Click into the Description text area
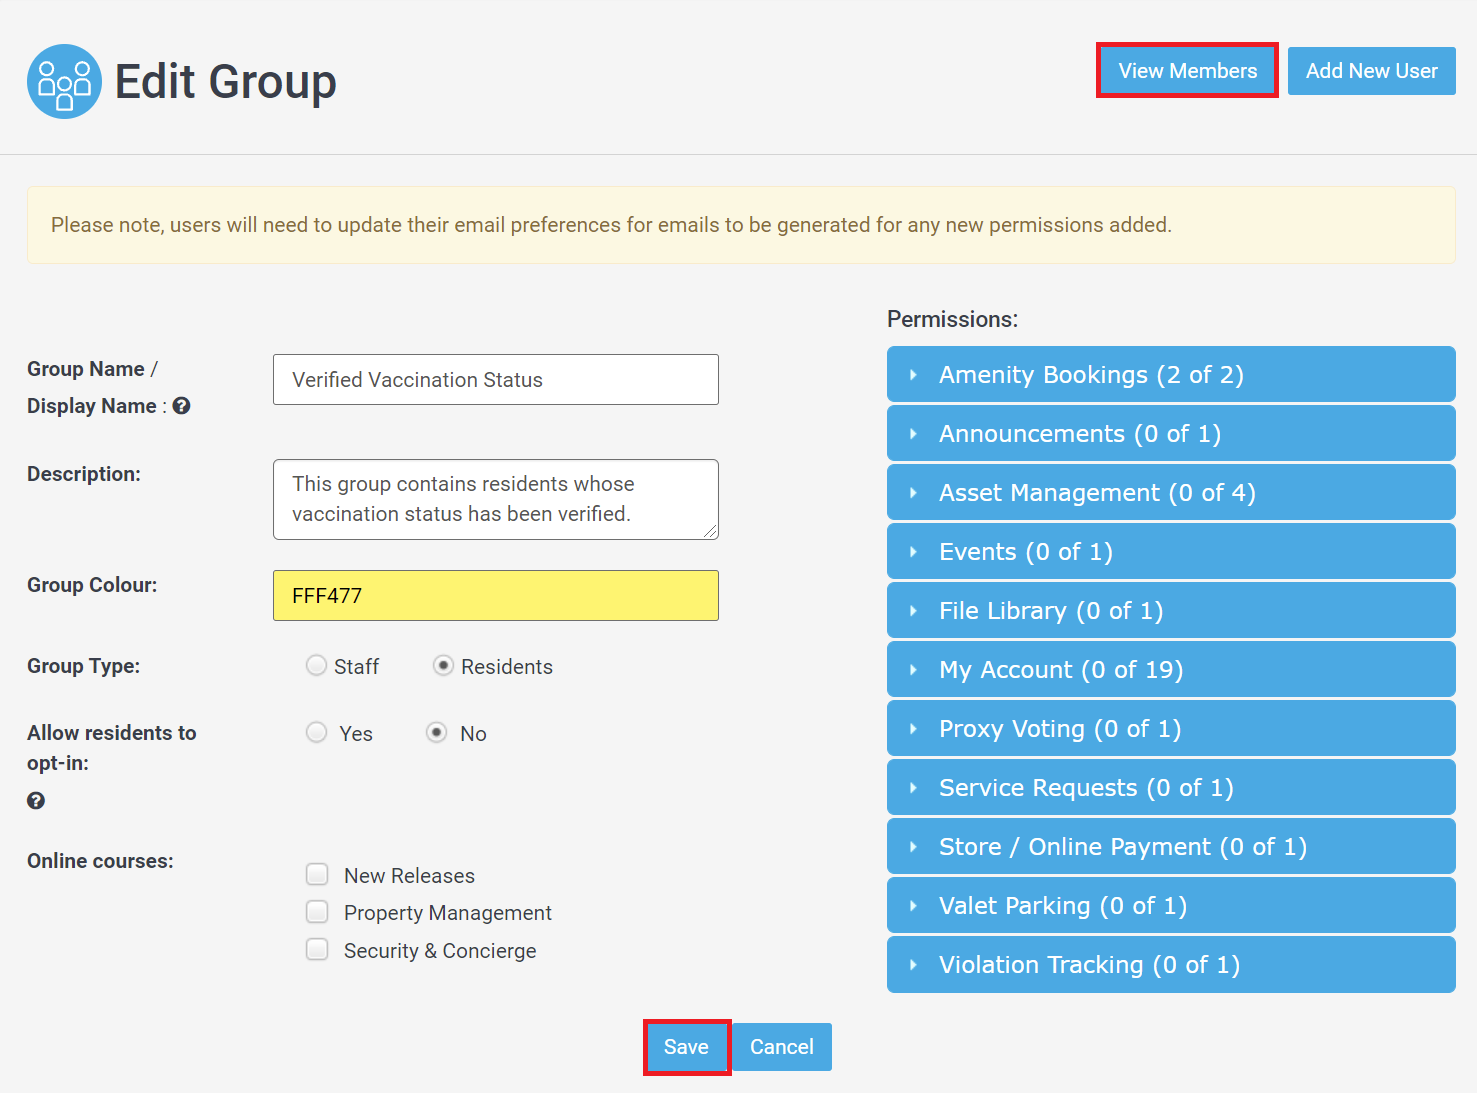1477x1093 pixels. [x=496, y=499]
